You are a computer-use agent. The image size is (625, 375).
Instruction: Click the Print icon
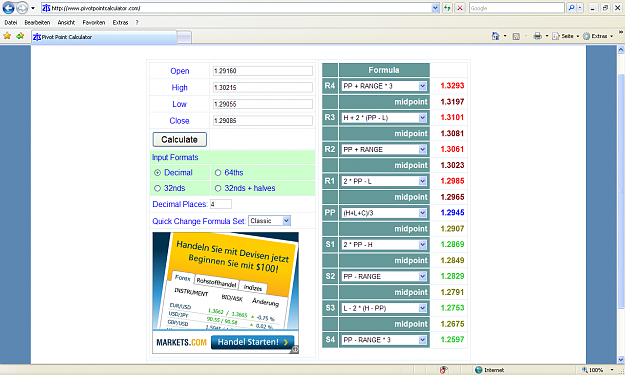tap(538, 36)
